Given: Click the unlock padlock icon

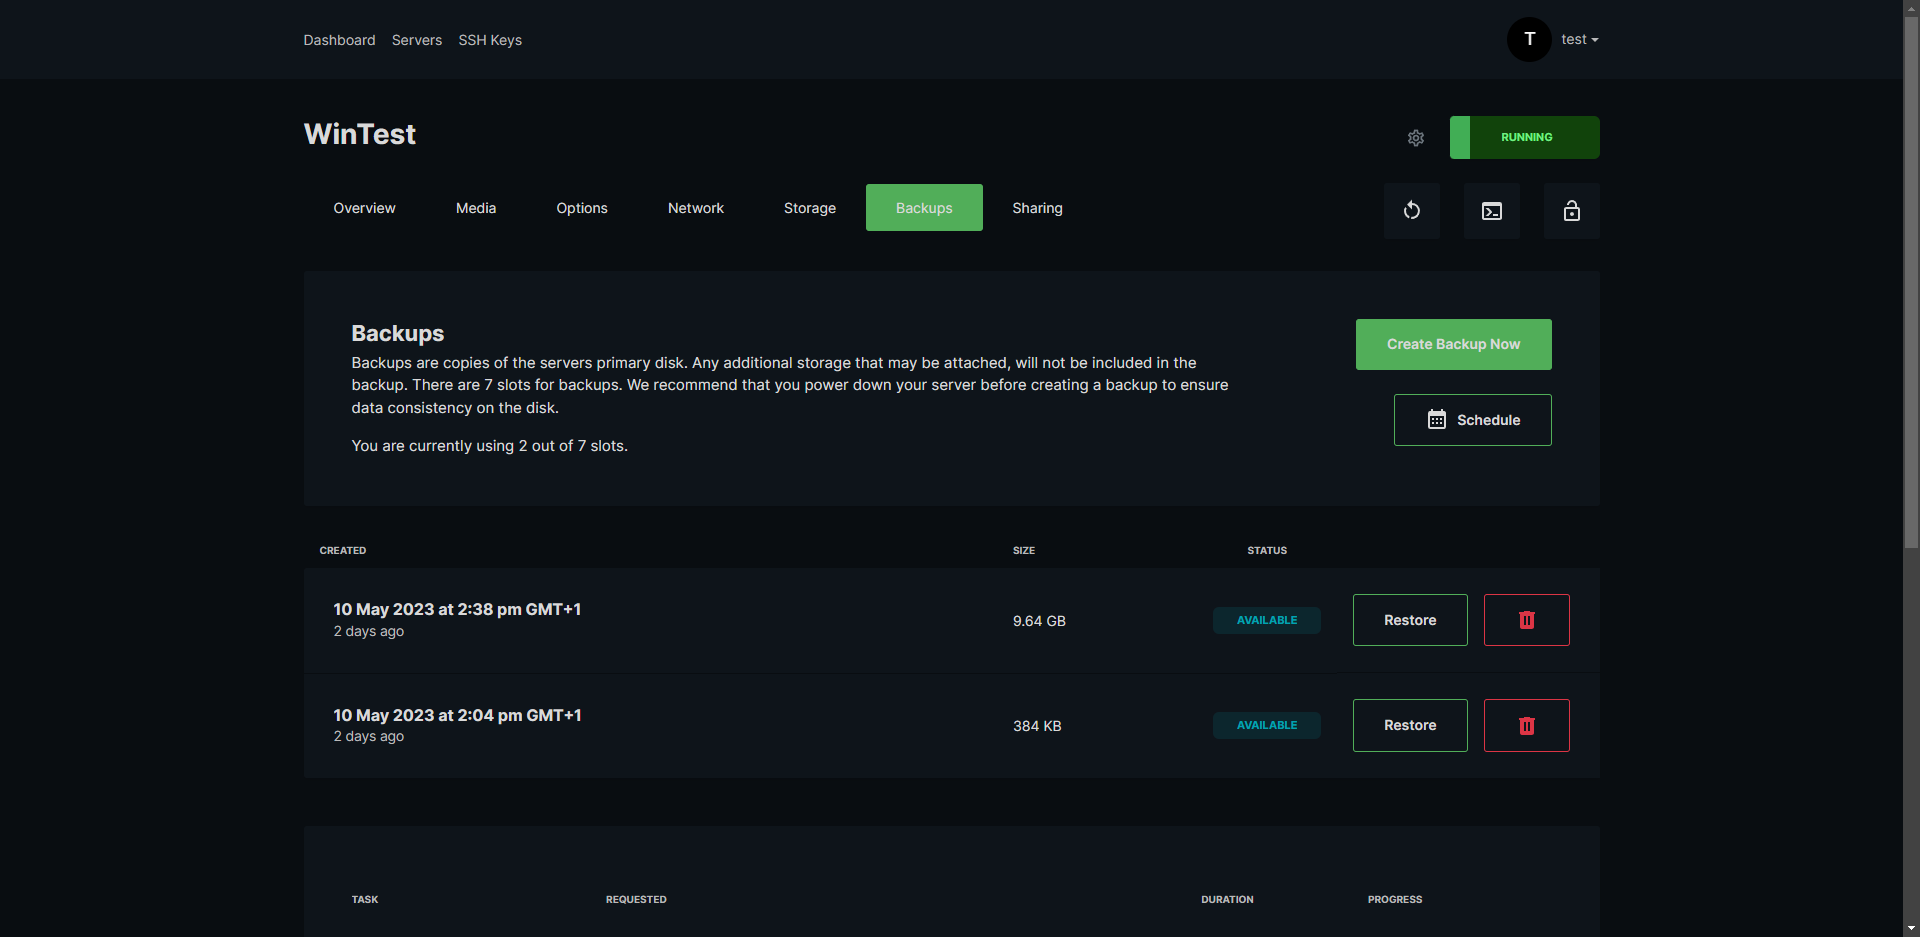Looking at the screenshot, I should pyautogui.click(x=1571, y=210).
